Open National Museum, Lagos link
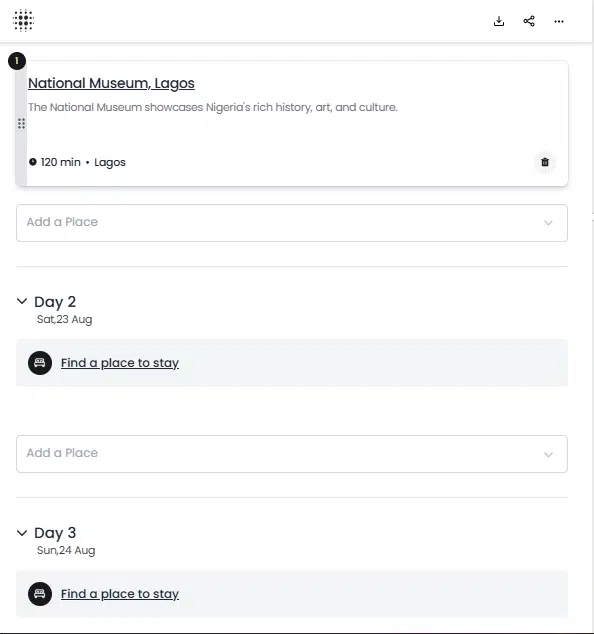Screen dimensions: 594x634 click(111, 83)
